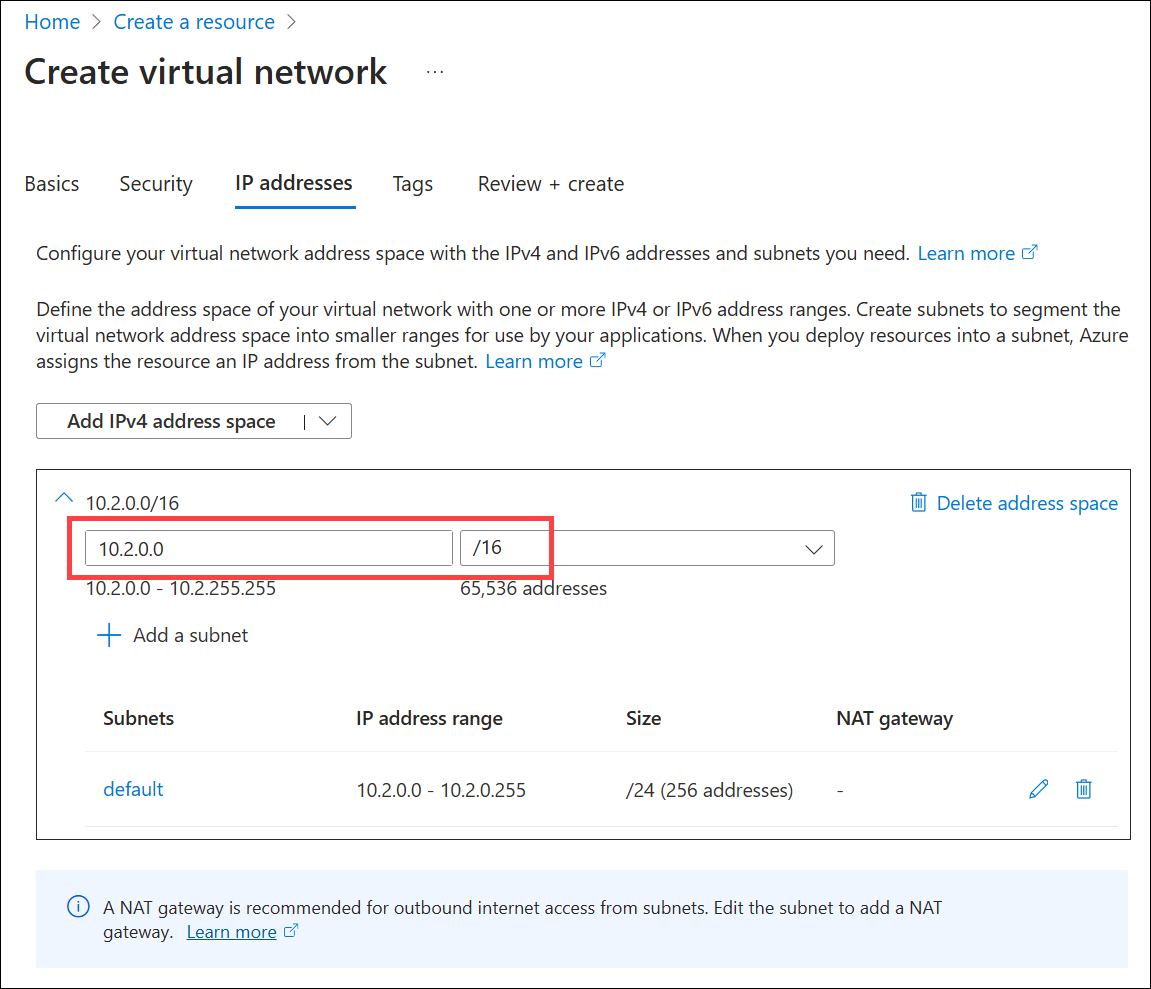
Task: Switch to the Security tab
Action: click(x=155, y=184)
